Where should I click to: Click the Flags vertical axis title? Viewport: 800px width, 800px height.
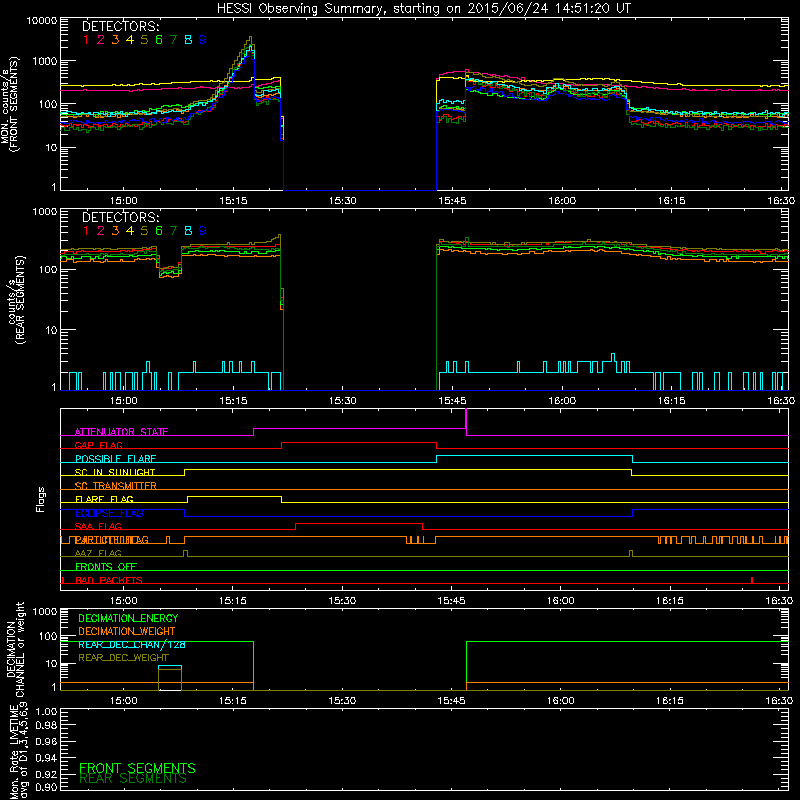40,499
